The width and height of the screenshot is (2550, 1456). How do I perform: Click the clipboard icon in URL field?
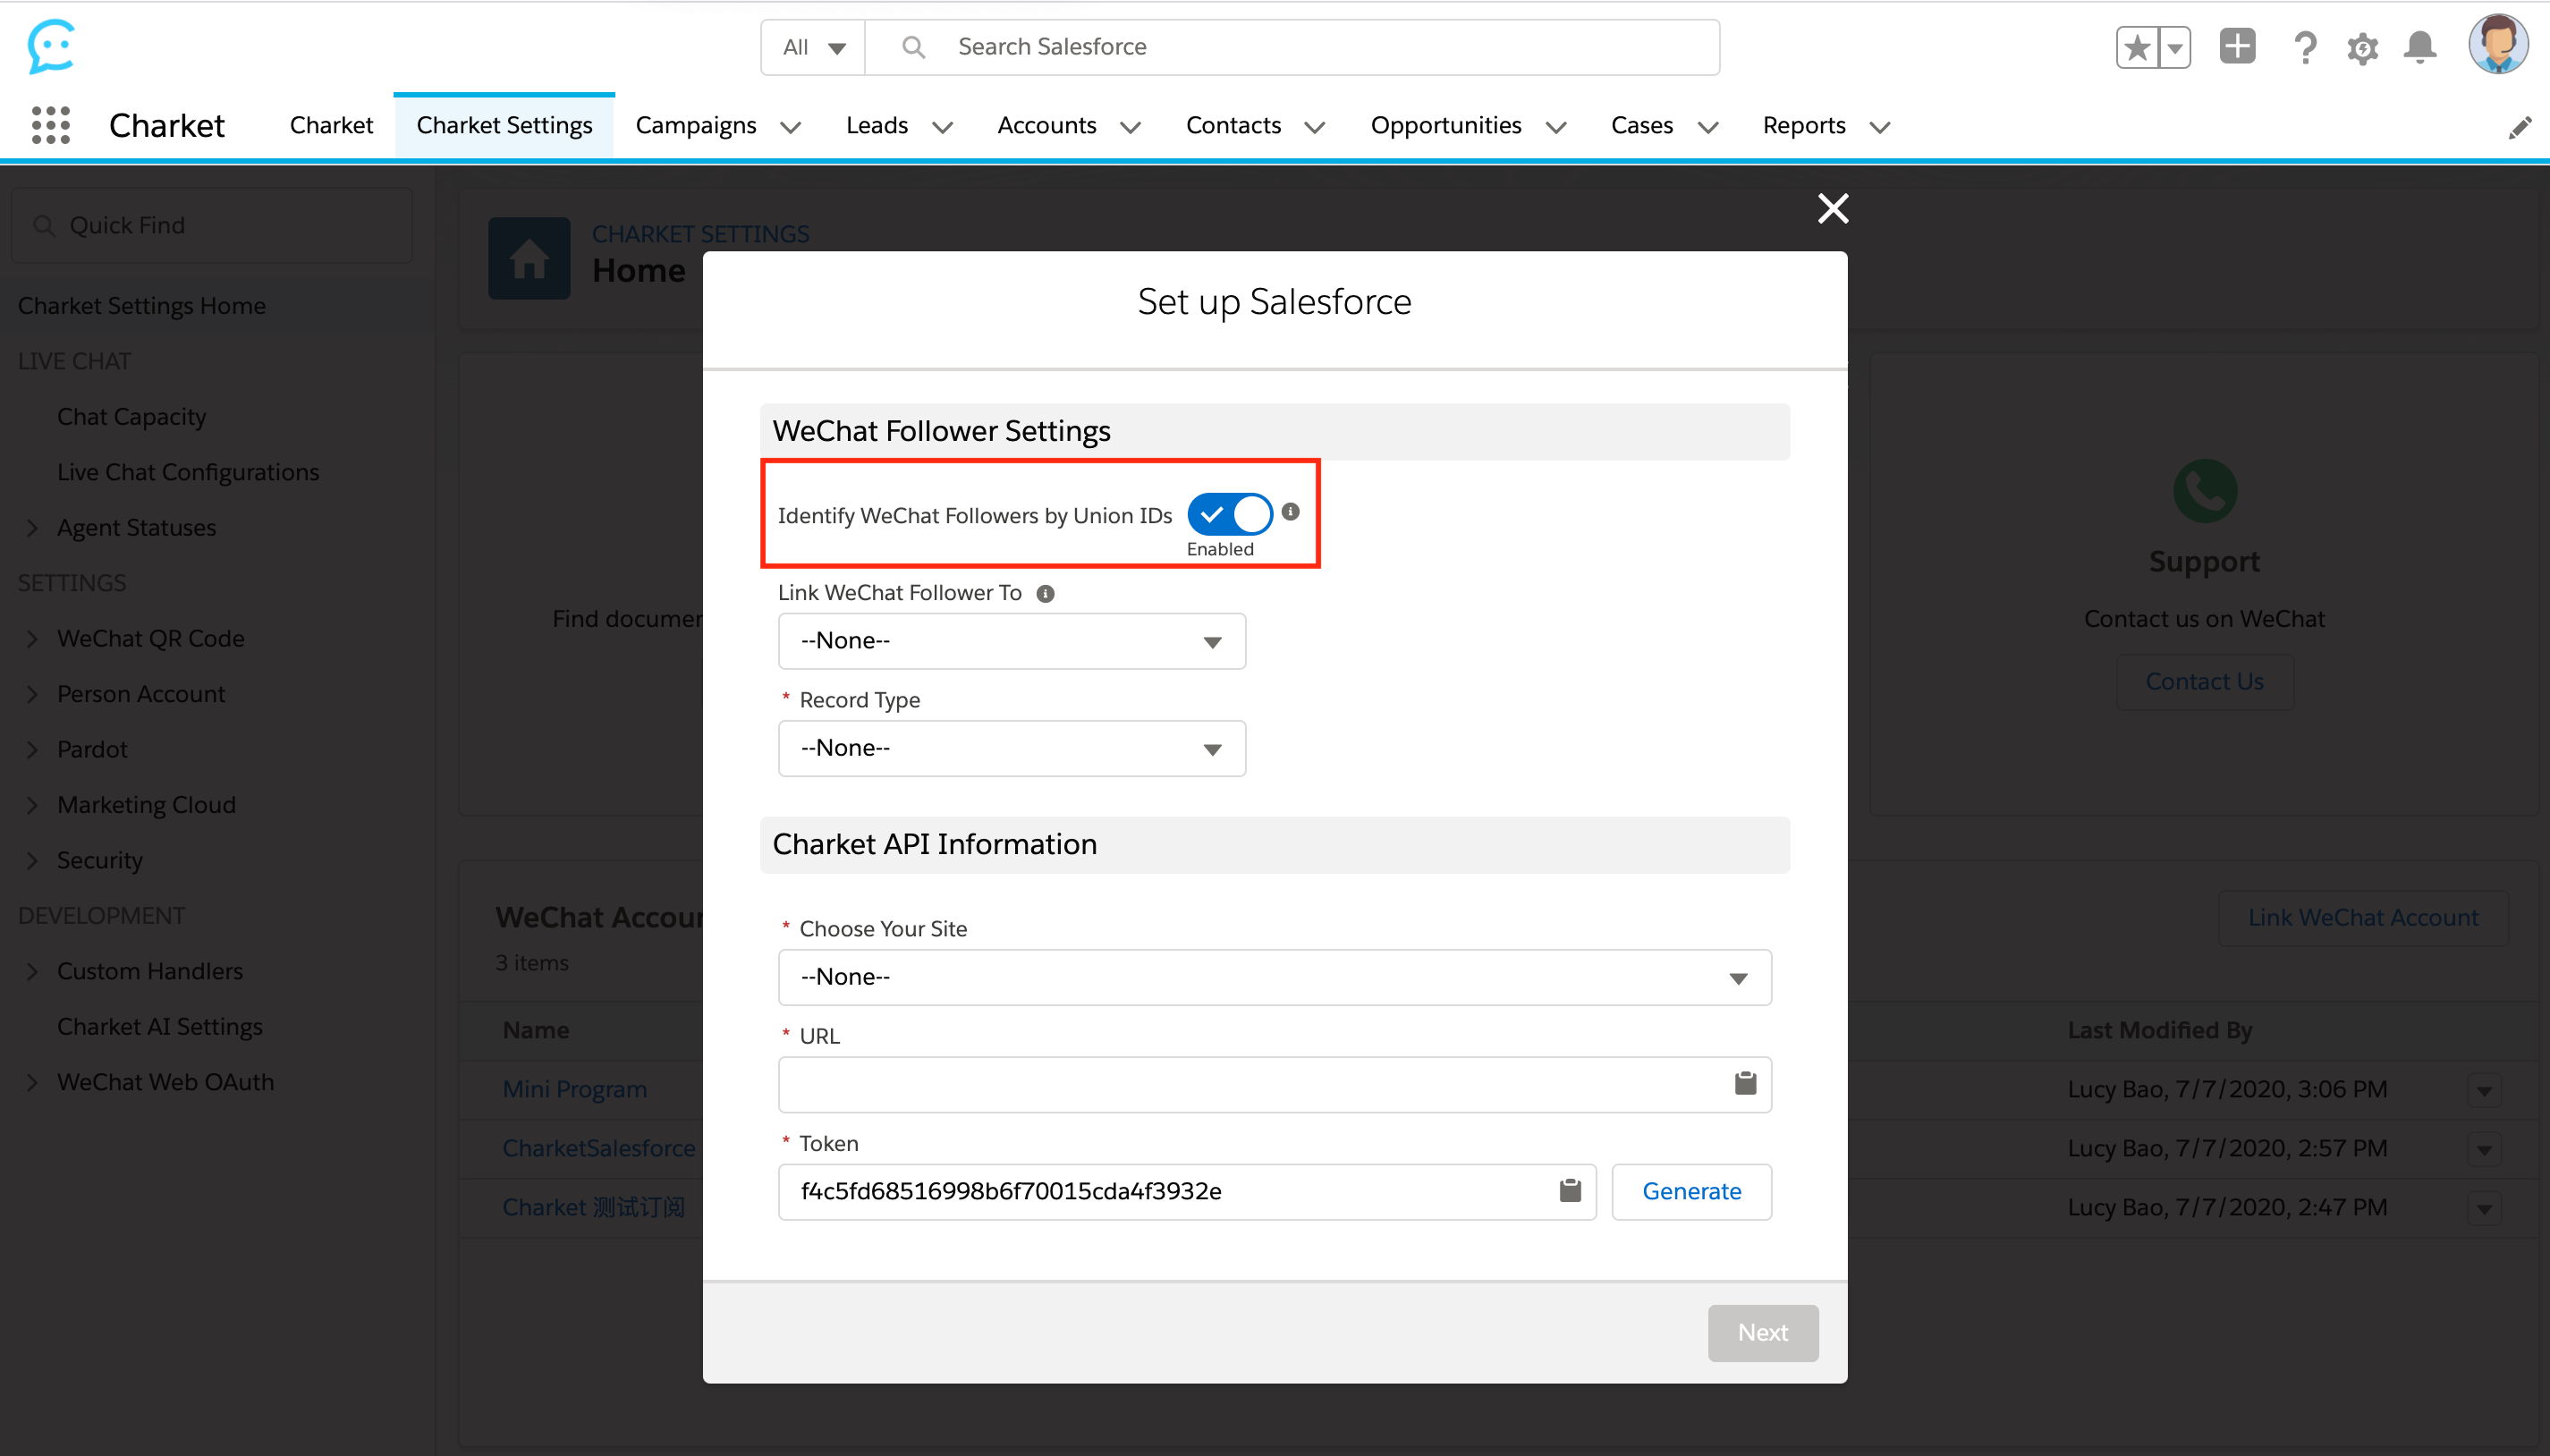coord(1745,1083)
